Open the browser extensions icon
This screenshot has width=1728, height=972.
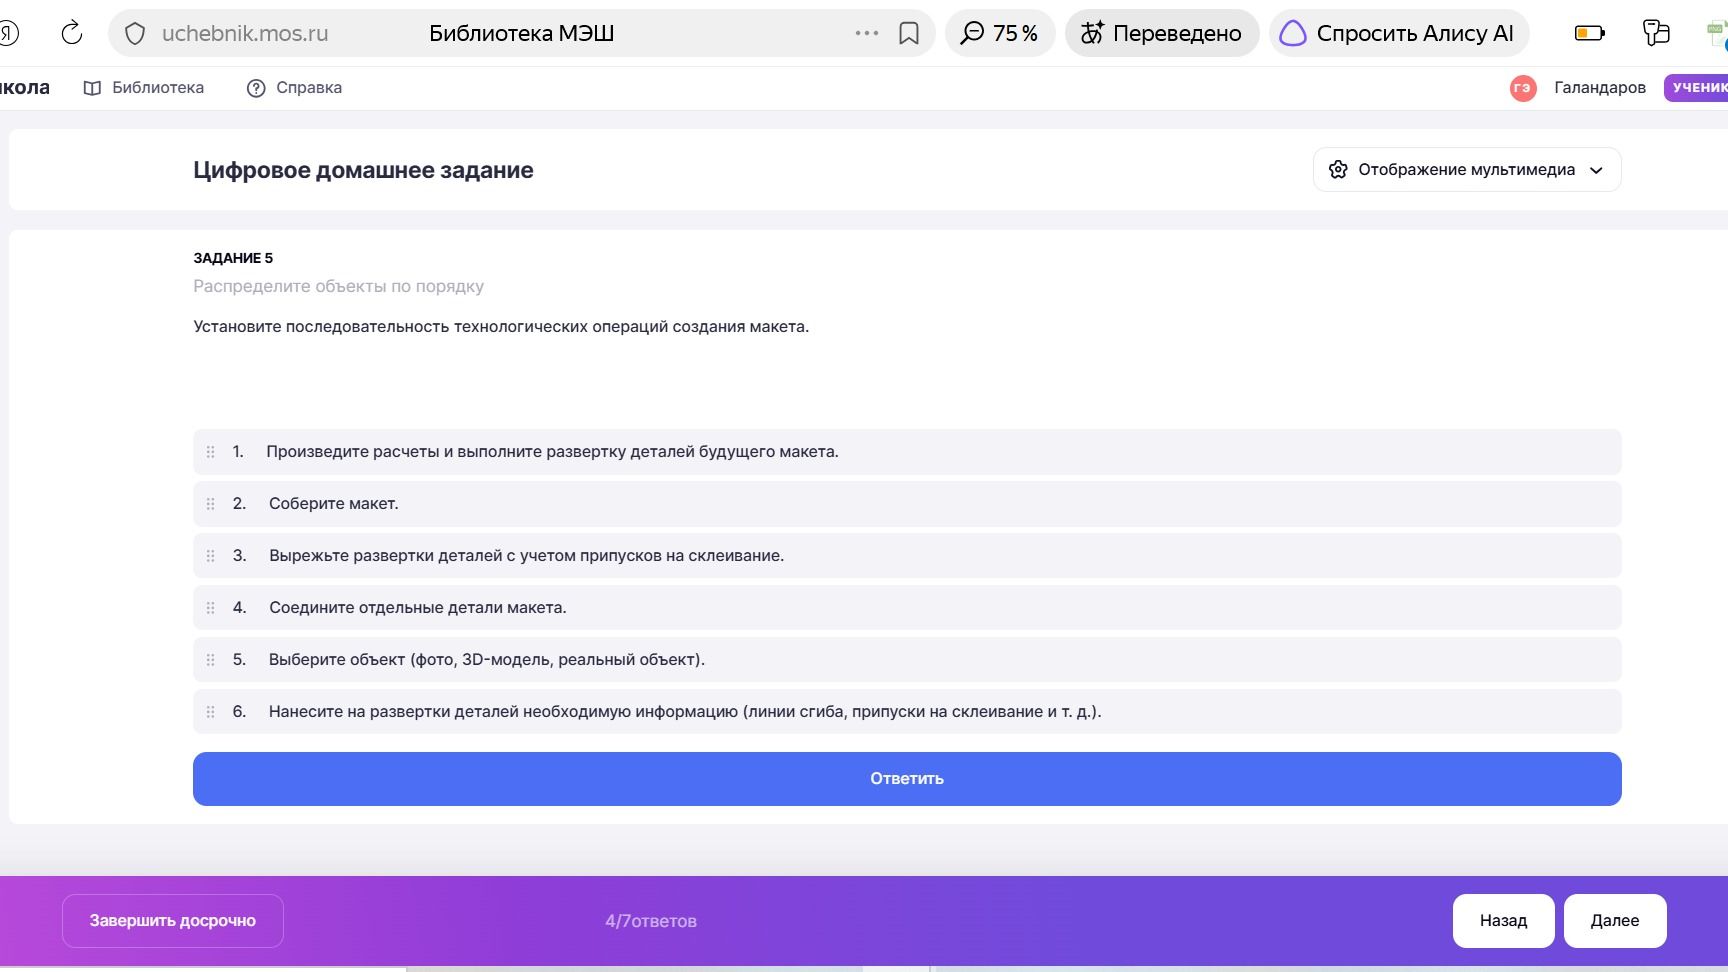click(x=1656, y=33)
